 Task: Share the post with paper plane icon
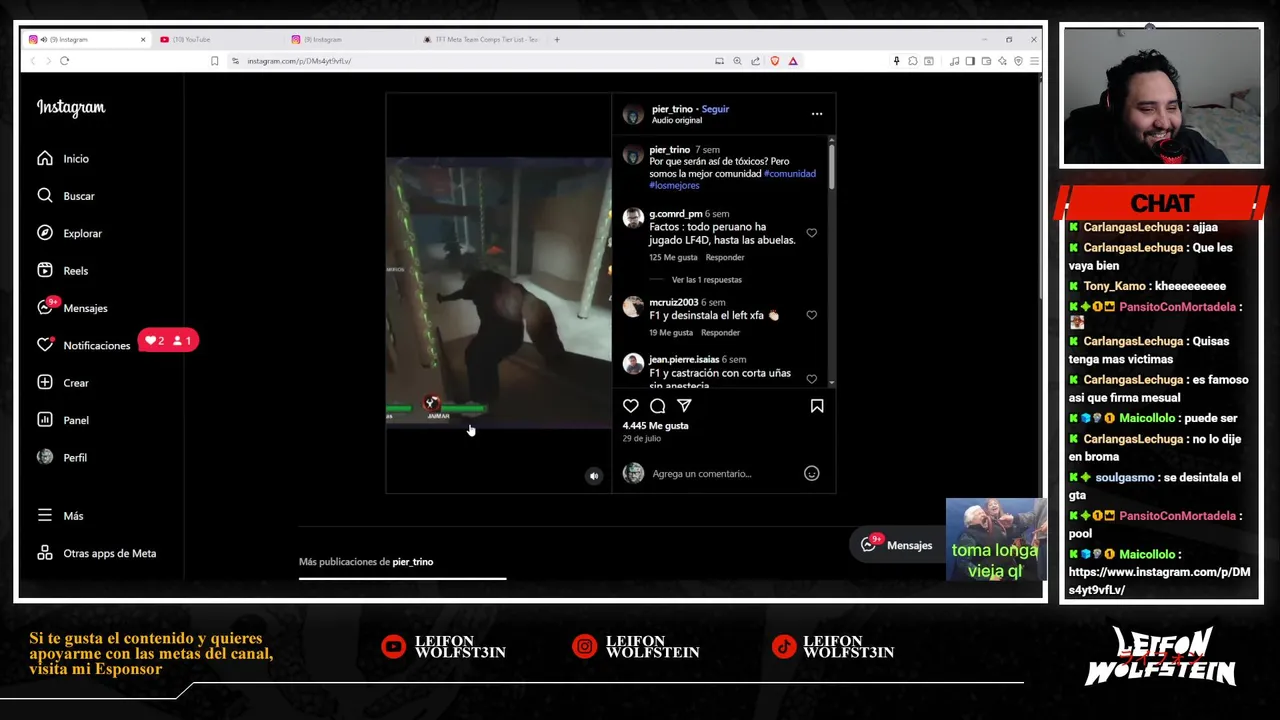pos(684,406)
